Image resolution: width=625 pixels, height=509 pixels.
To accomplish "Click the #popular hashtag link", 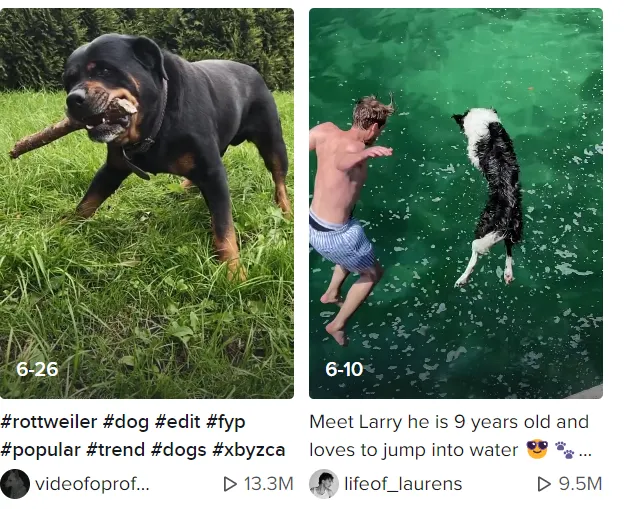I will (x=40, y=450).
